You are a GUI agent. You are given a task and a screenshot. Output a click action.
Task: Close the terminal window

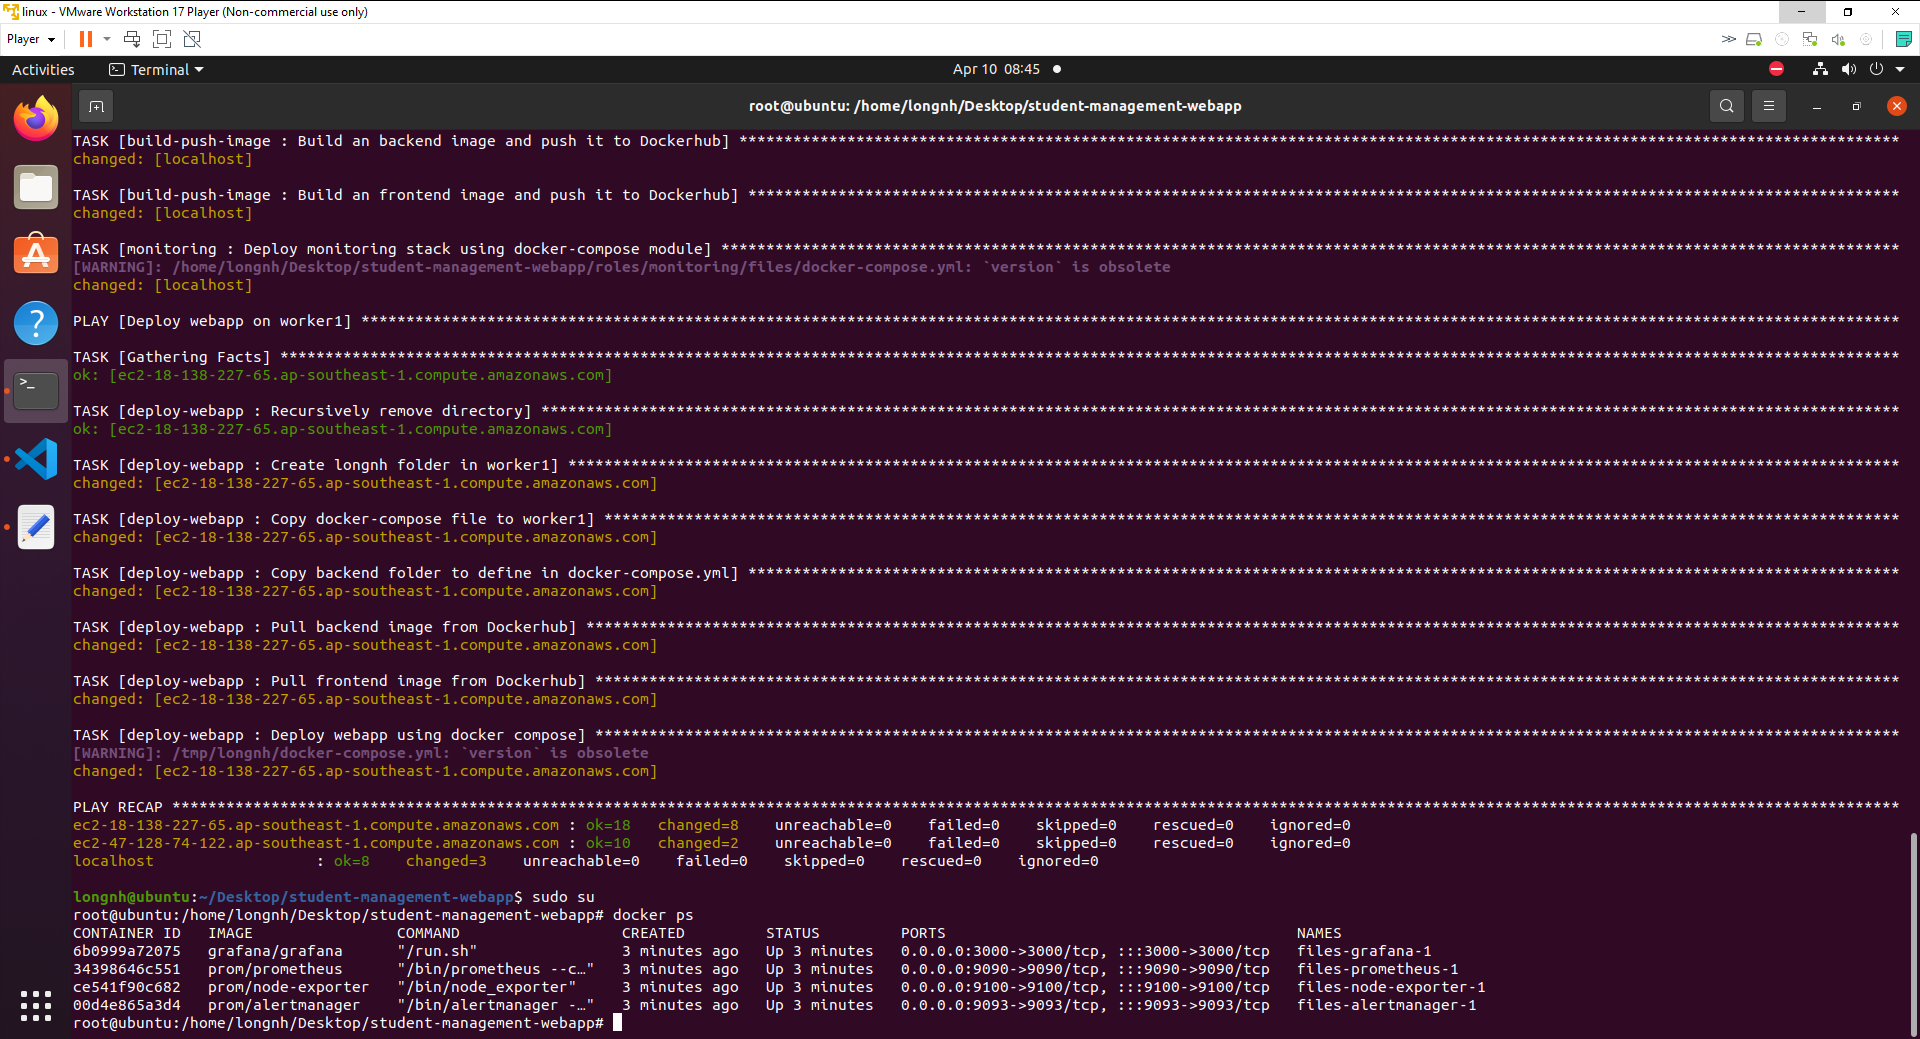[x=1897, y=106]
